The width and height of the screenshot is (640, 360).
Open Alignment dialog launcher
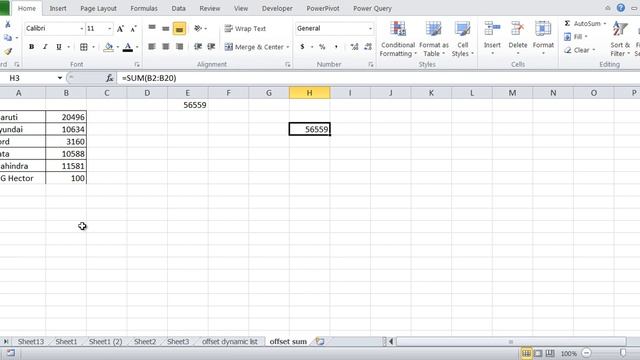coord(288,64)
